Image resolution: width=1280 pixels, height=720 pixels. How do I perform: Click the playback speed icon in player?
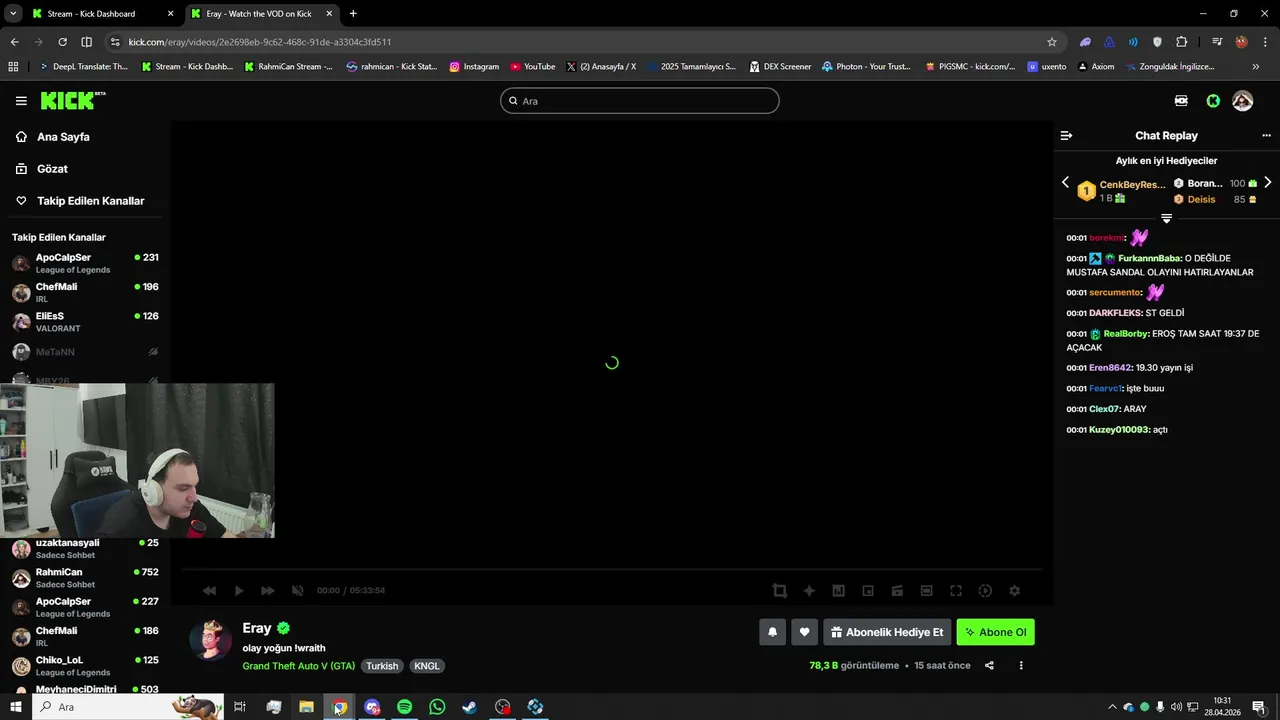pyautogui.click(x=985, y=591)
